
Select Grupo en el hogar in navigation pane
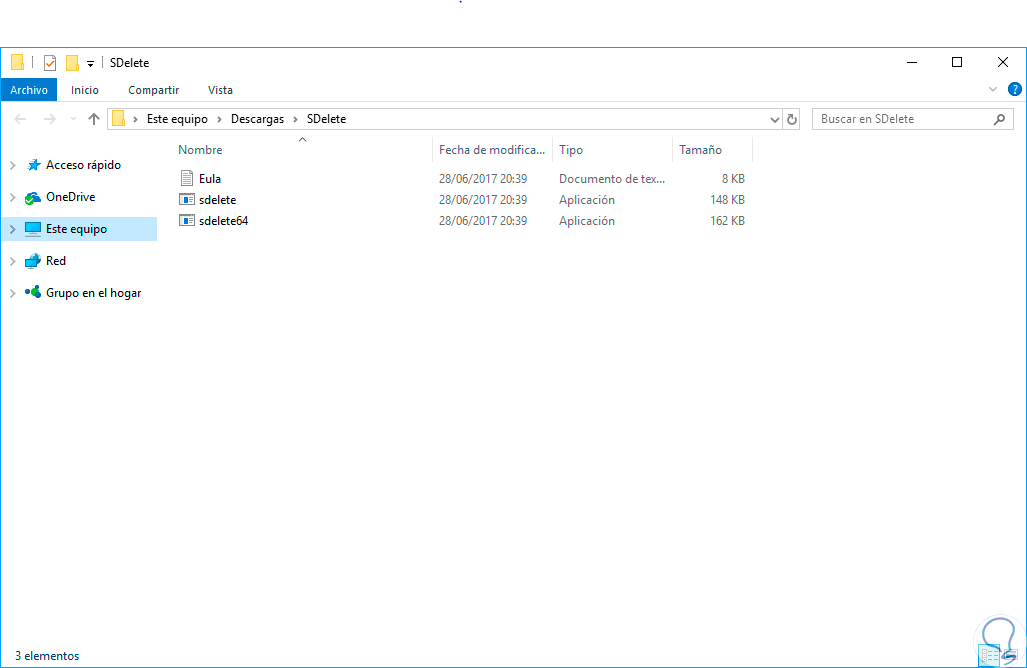[x=94, y=293]
